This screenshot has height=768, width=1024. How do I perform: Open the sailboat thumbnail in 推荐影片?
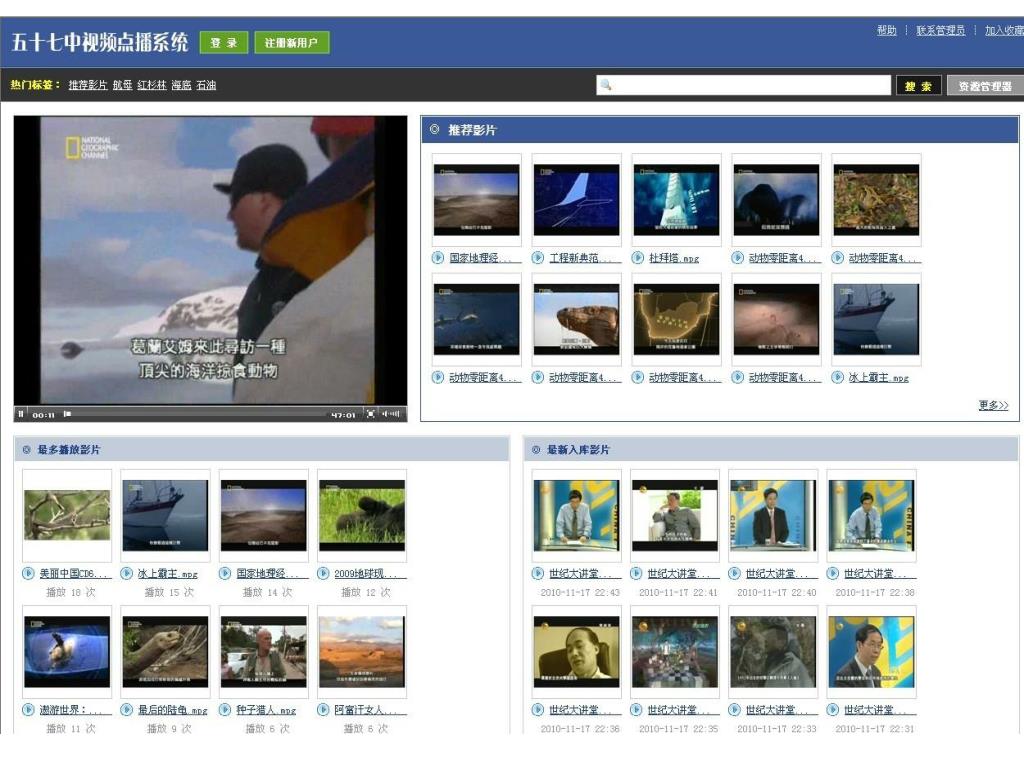pyautogui.click(x=876, y=319)
